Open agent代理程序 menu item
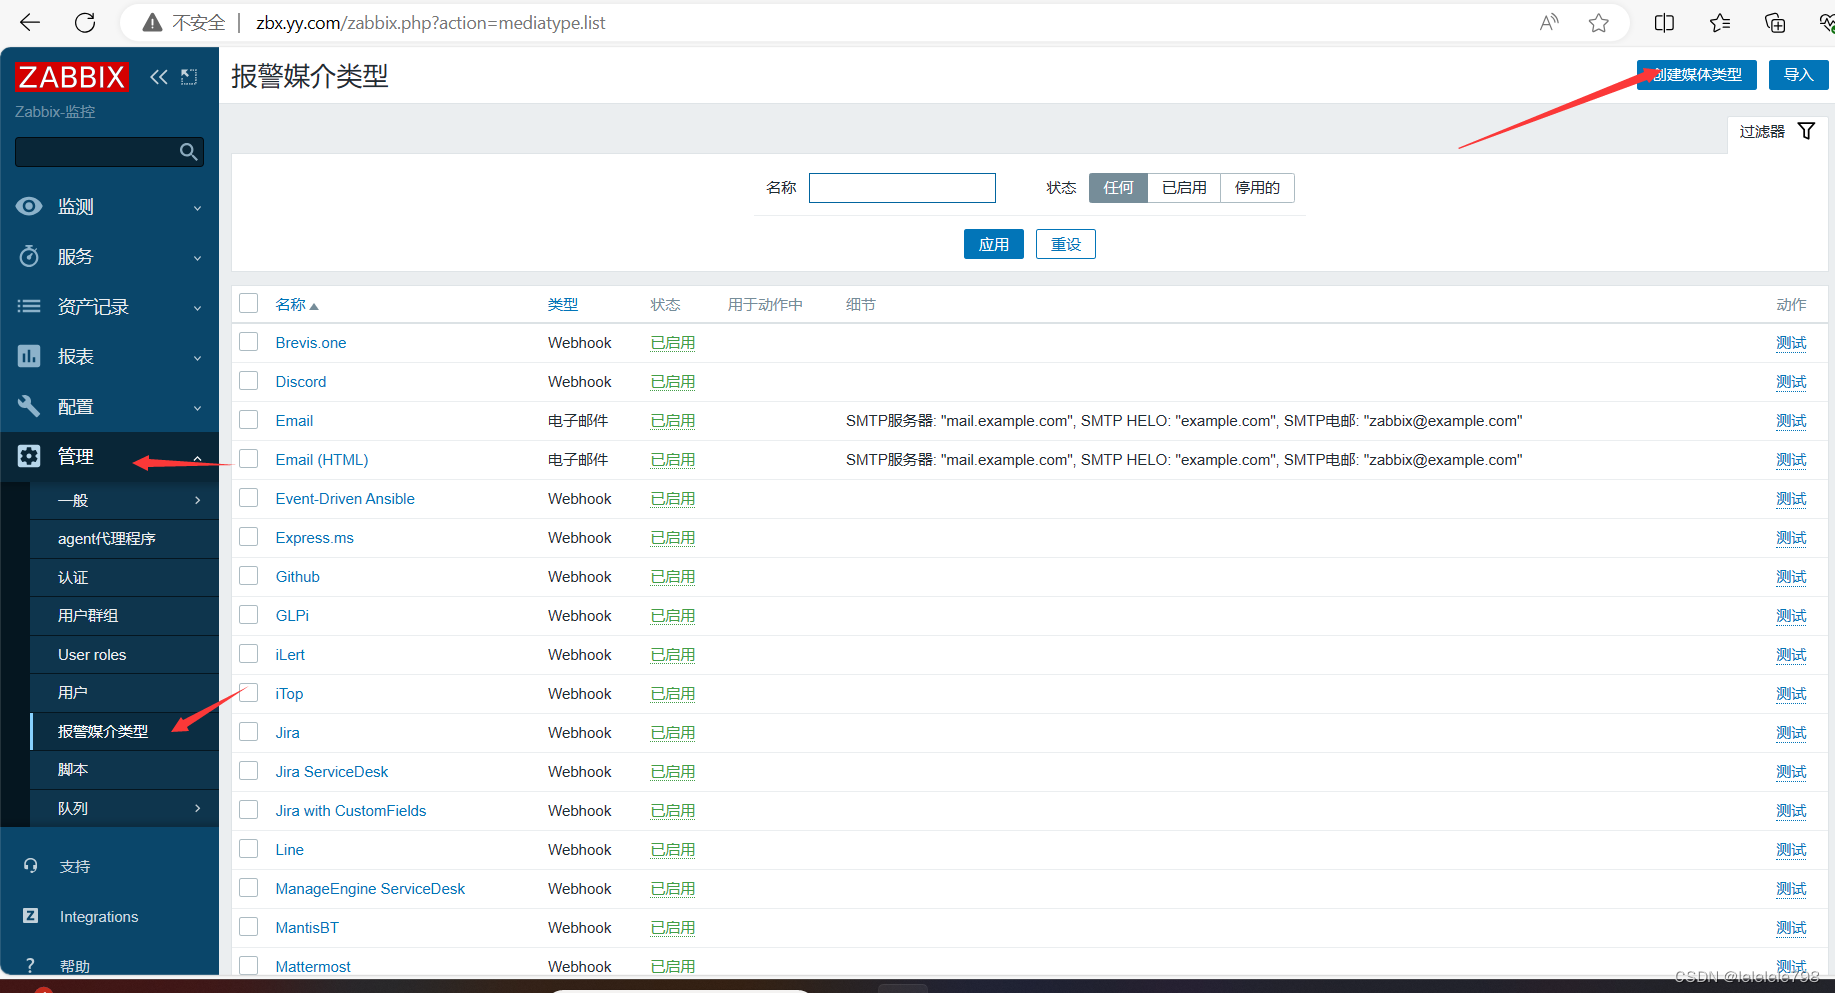 124,538
